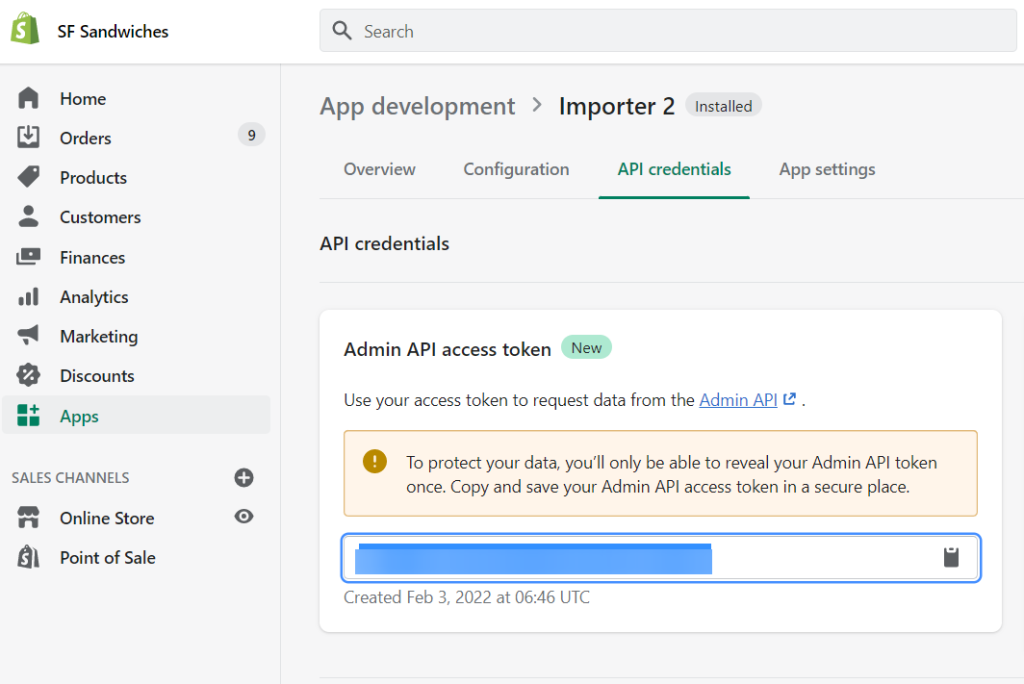Add a new sales channel with the plus button
Screen dimensions: 1024x684
click(244, 478)
